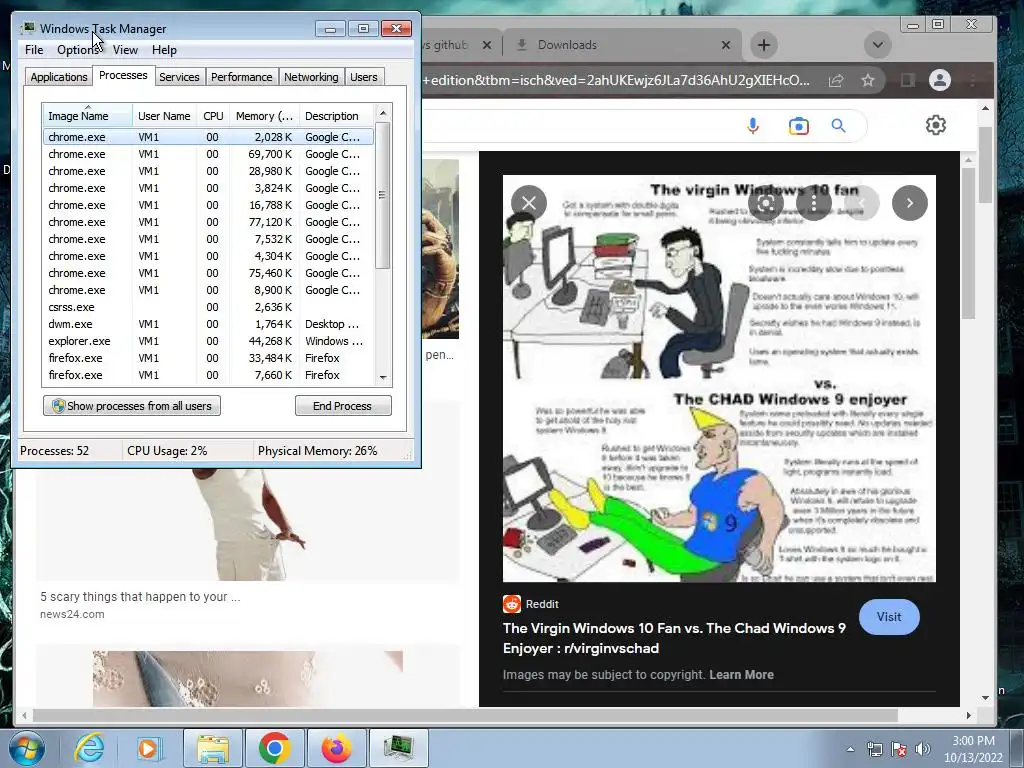Search by image with camera icon
The height and width of the screenshot is (768, 1024).
pyautogui.click(x=798, y=125)
